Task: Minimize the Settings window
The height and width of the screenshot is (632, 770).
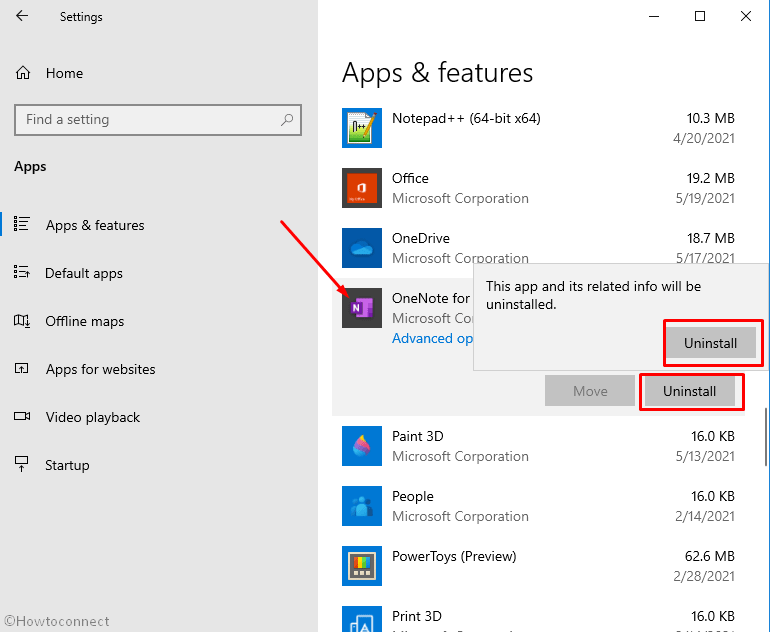Action: 654,16
